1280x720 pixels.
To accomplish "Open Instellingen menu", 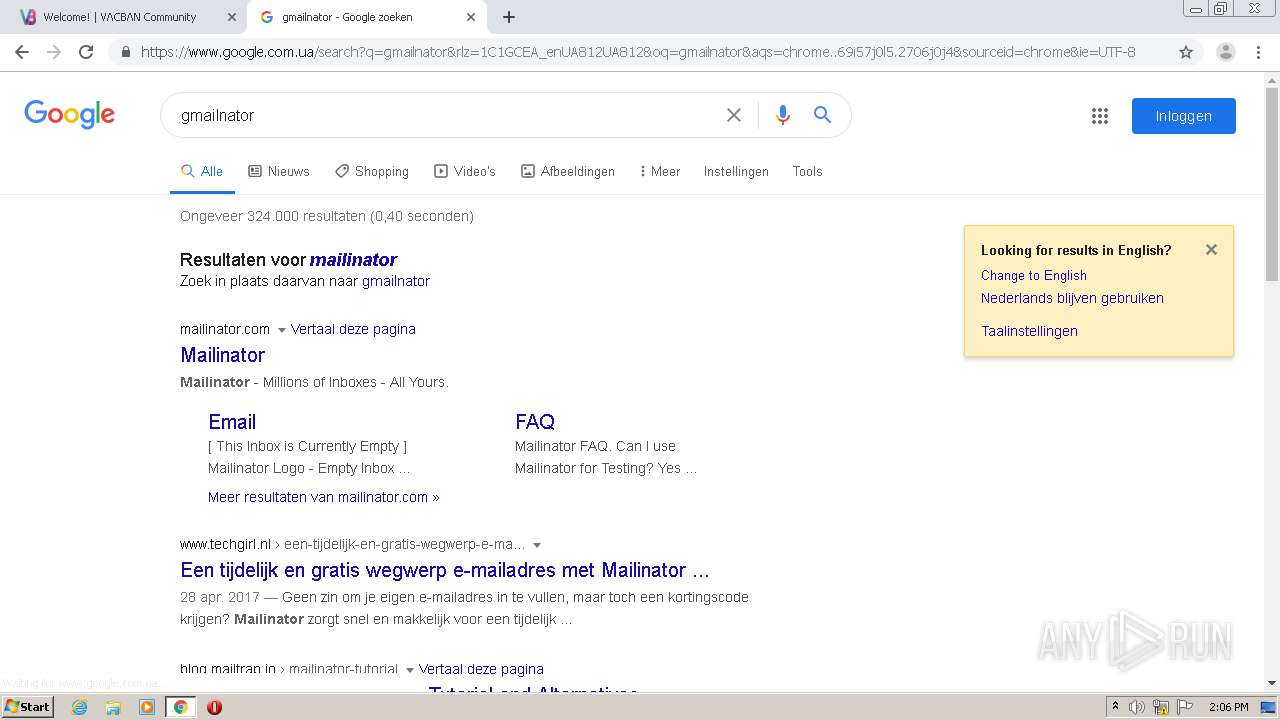I will [x=736, y=171].
